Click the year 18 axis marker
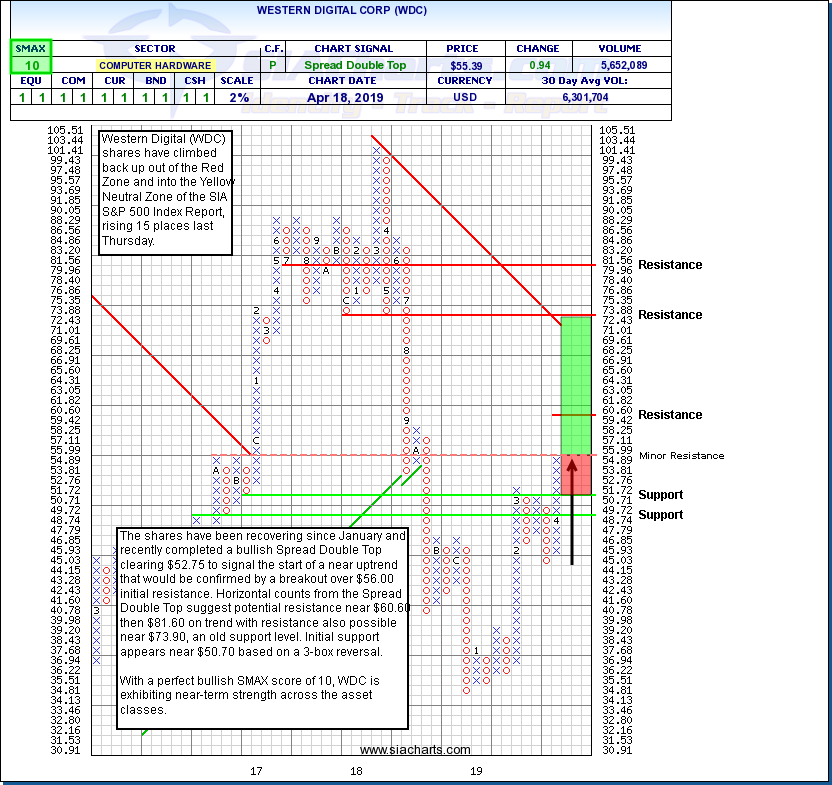Screen dimensions: 832x785 coord(356,771)
